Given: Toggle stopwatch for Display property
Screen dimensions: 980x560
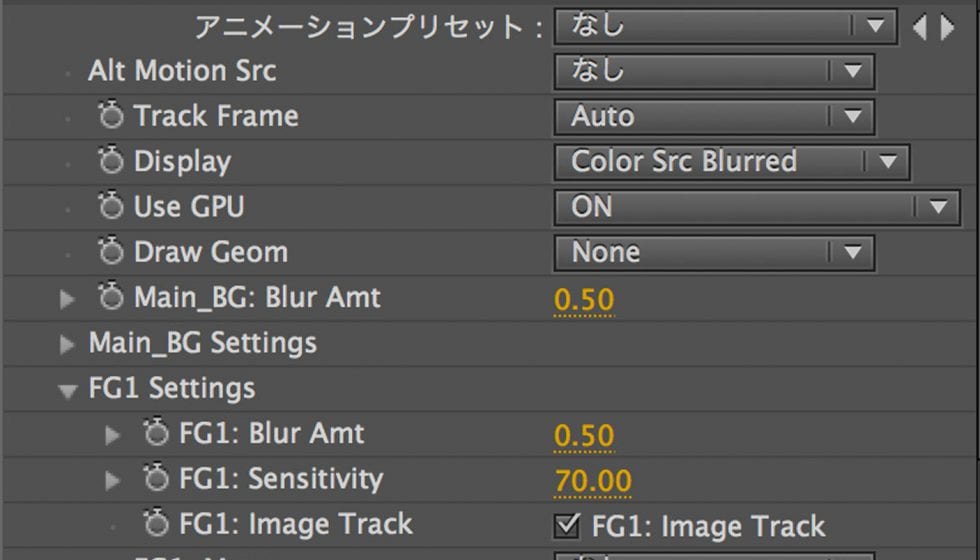Looking at the screenshot, I should [x=111, y=161].
